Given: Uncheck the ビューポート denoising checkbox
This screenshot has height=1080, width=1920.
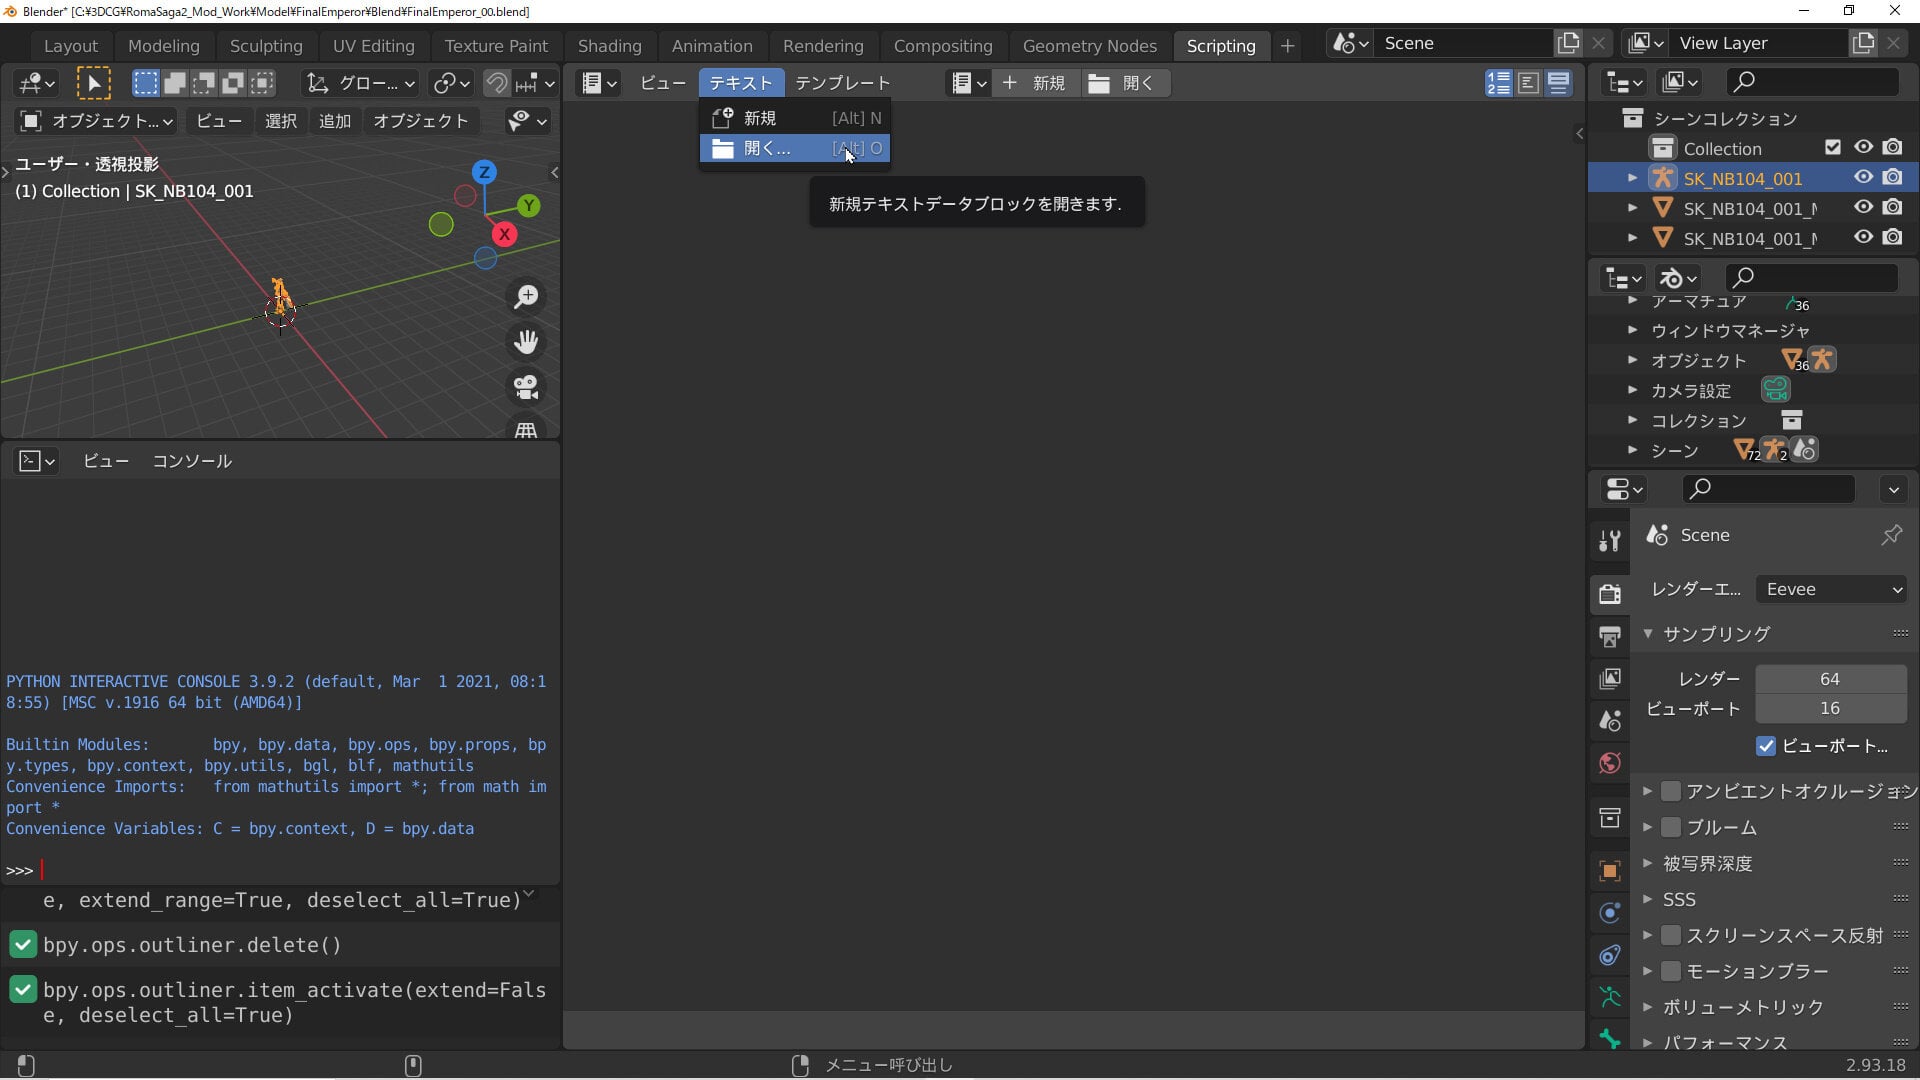Looking at the screenshot, I should [1765, 746].
